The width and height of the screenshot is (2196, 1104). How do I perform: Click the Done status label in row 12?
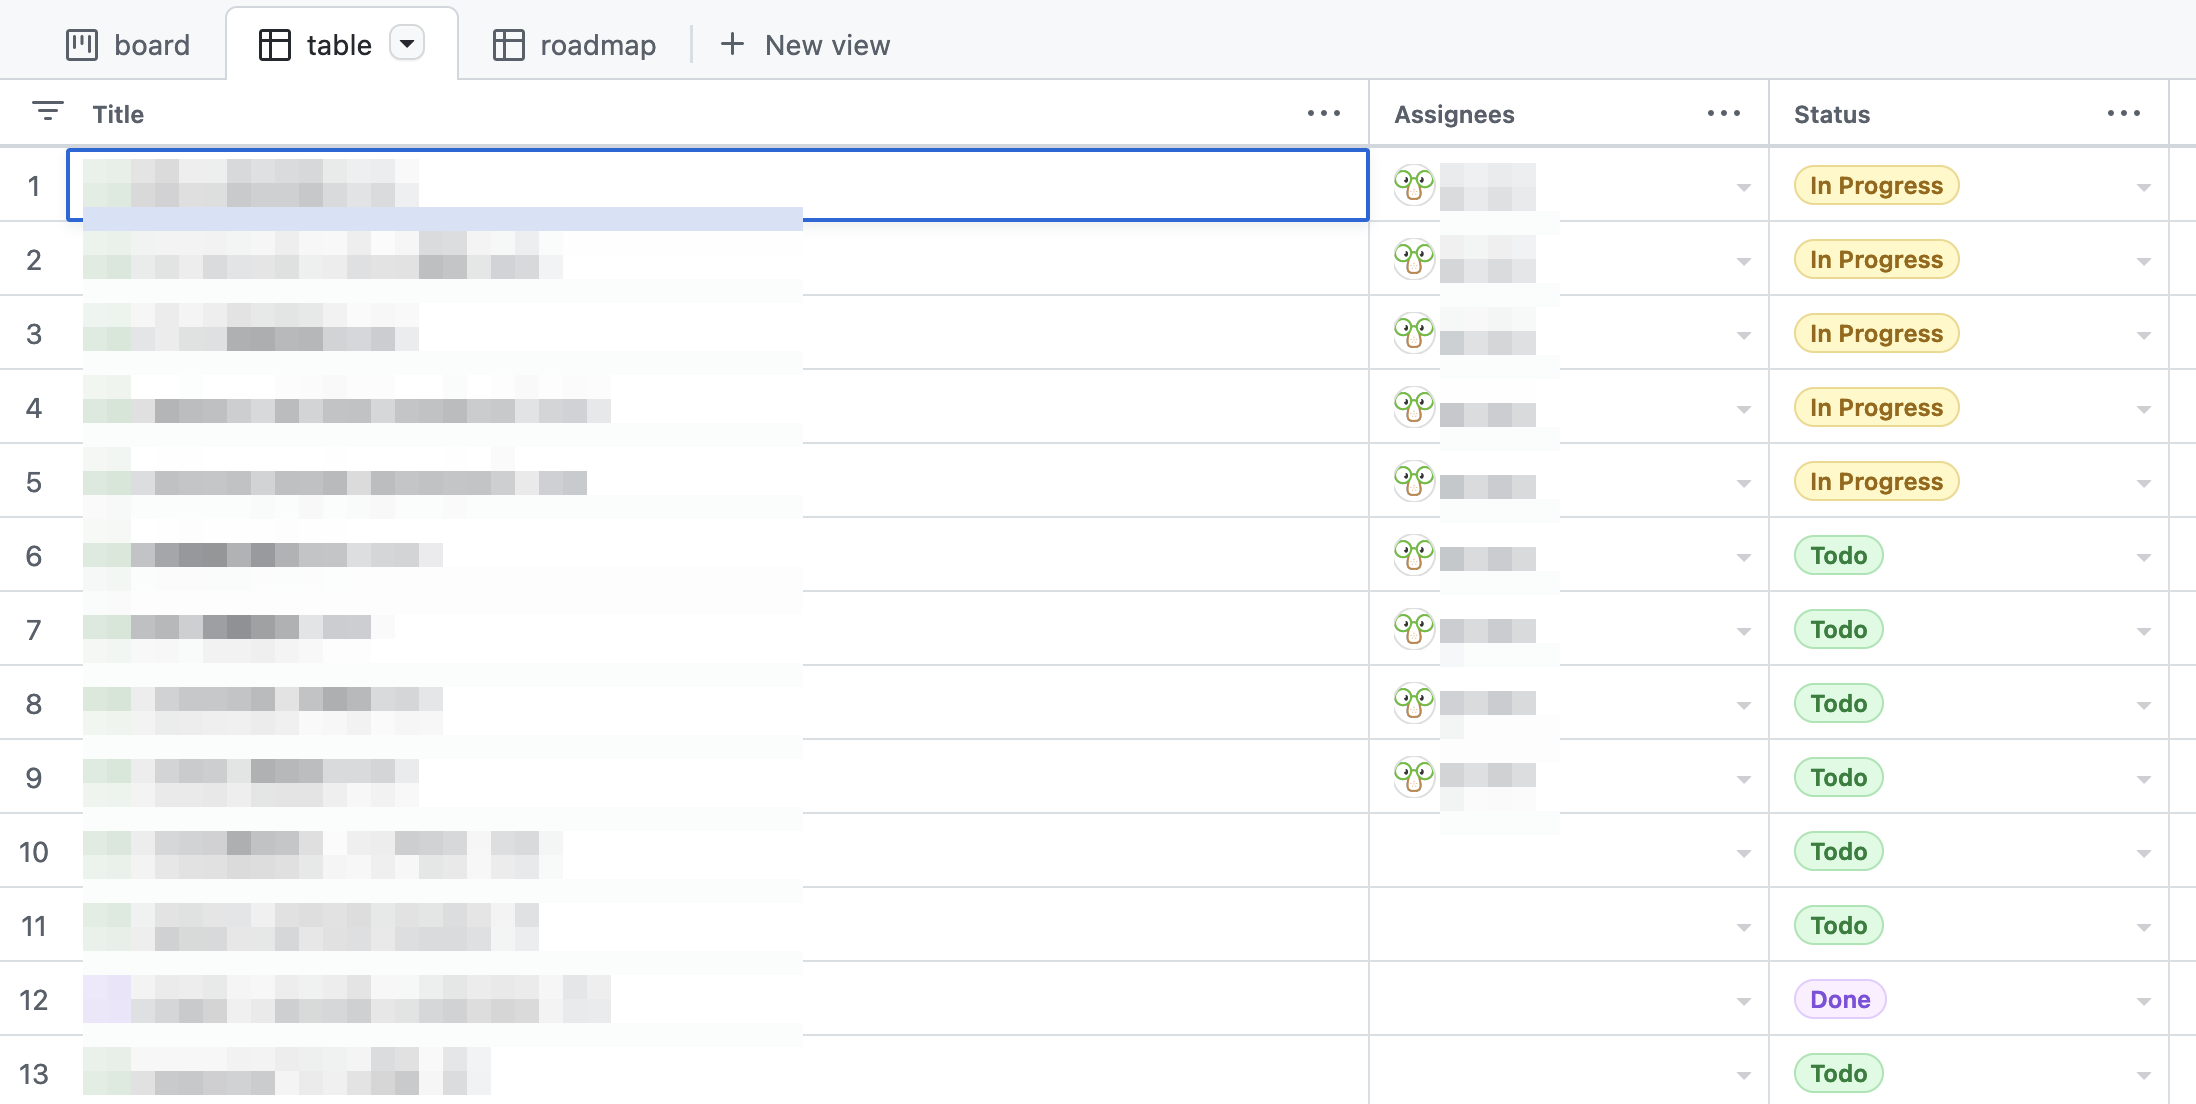coord(1839,999)
